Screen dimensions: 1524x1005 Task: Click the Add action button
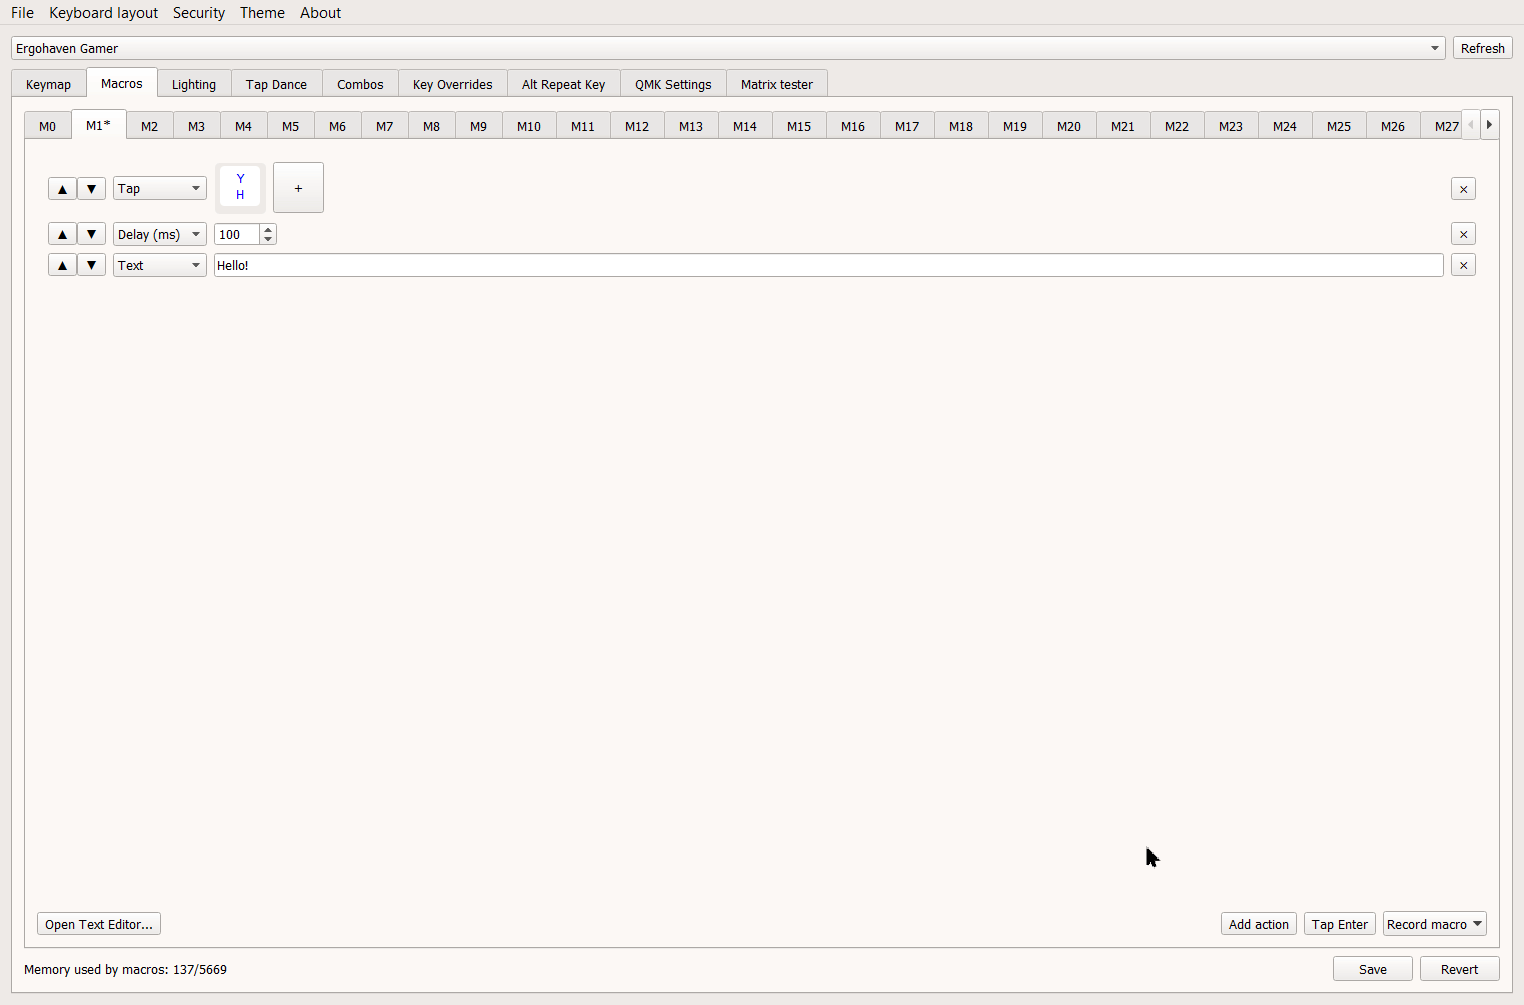pos(1258,924)
